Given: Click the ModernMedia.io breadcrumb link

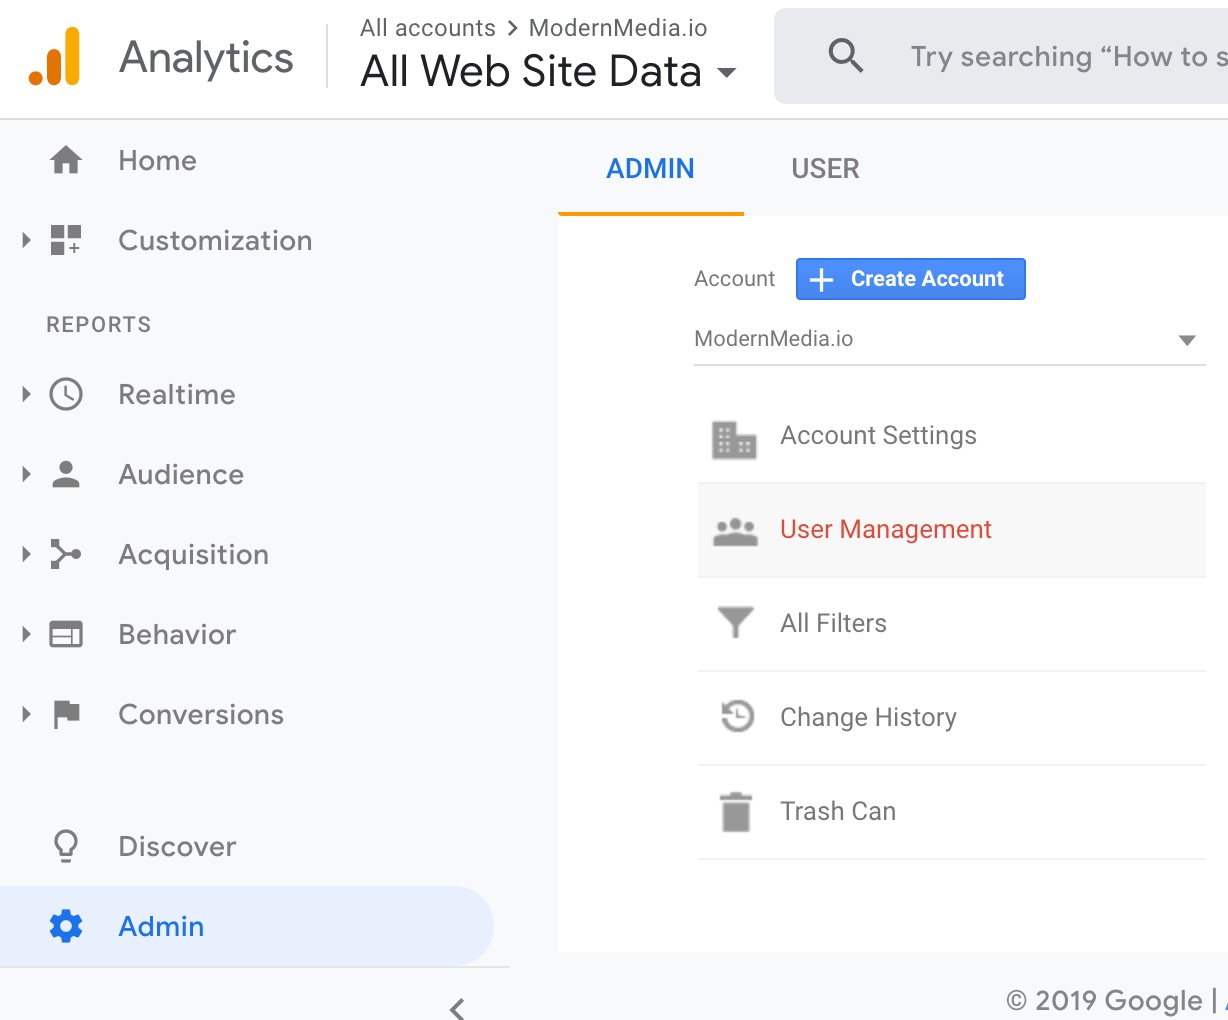Looking at the screenshot, I should click(x=618, y=28).
